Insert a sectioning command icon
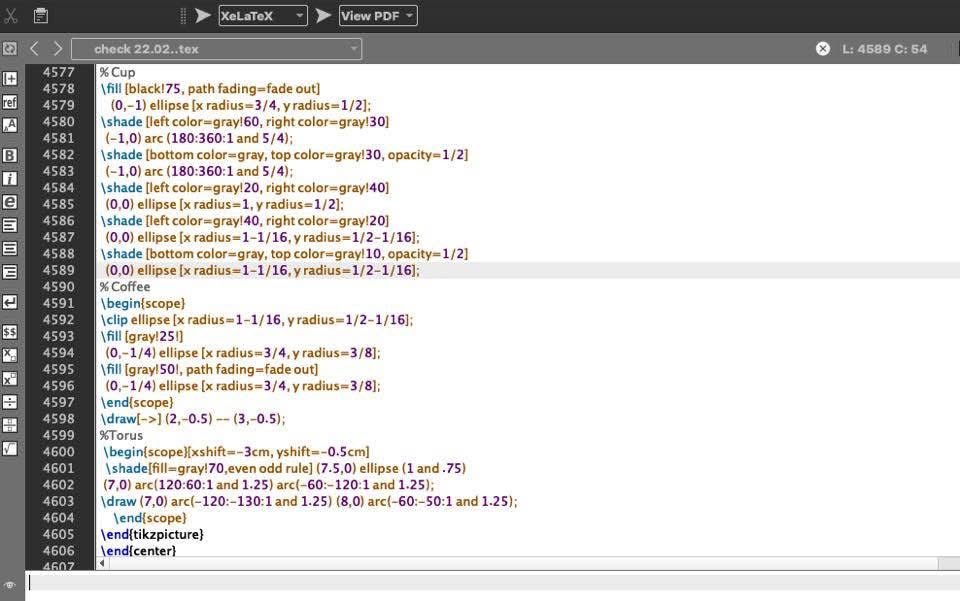 point(10,78)
